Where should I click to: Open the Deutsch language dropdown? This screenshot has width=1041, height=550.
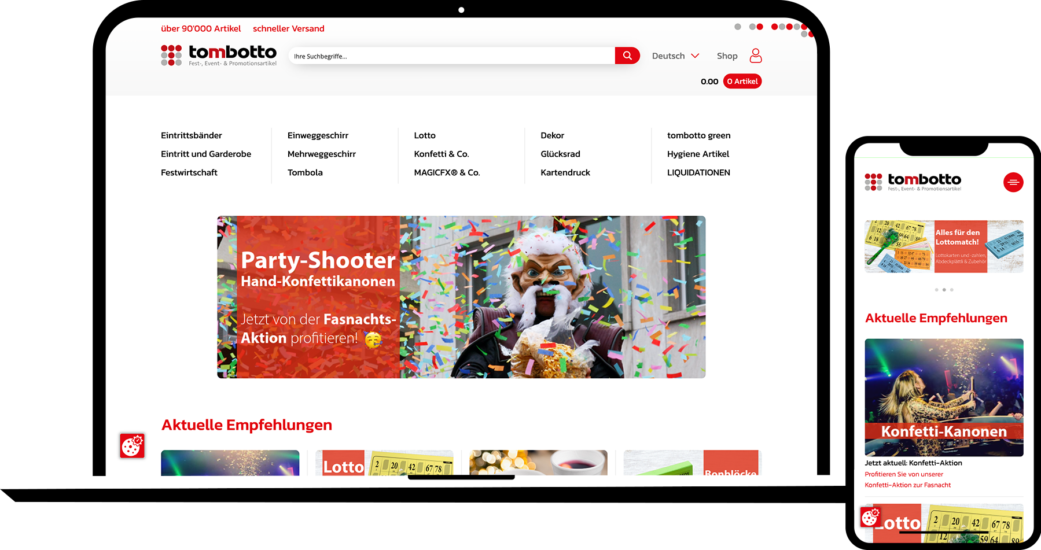(675, 56)
